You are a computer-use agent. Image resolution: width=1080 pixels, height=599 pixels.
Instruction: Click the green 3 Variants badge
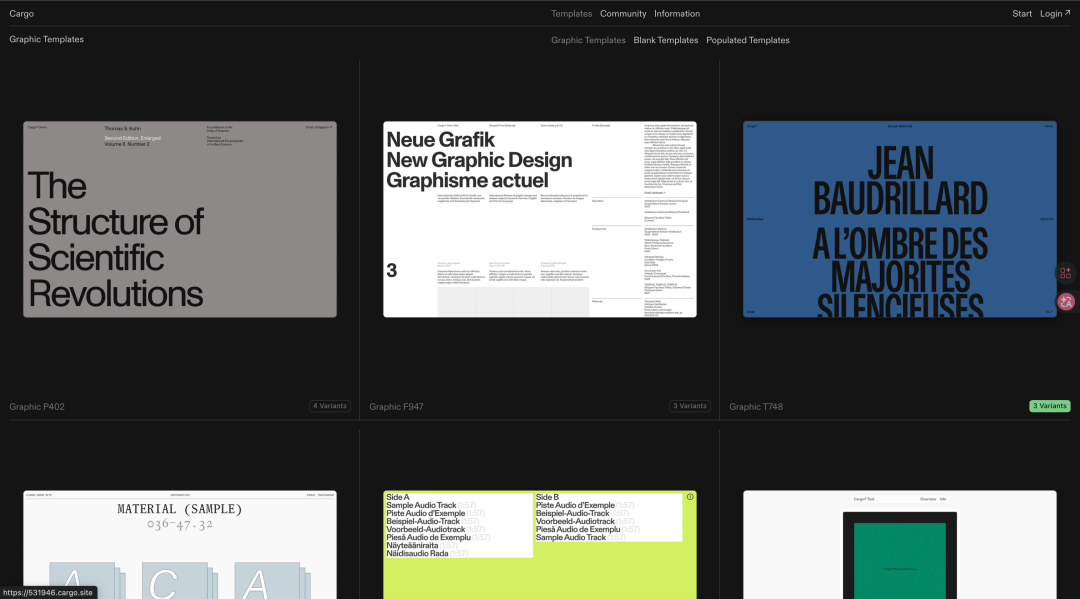(x=1049, y=406)
